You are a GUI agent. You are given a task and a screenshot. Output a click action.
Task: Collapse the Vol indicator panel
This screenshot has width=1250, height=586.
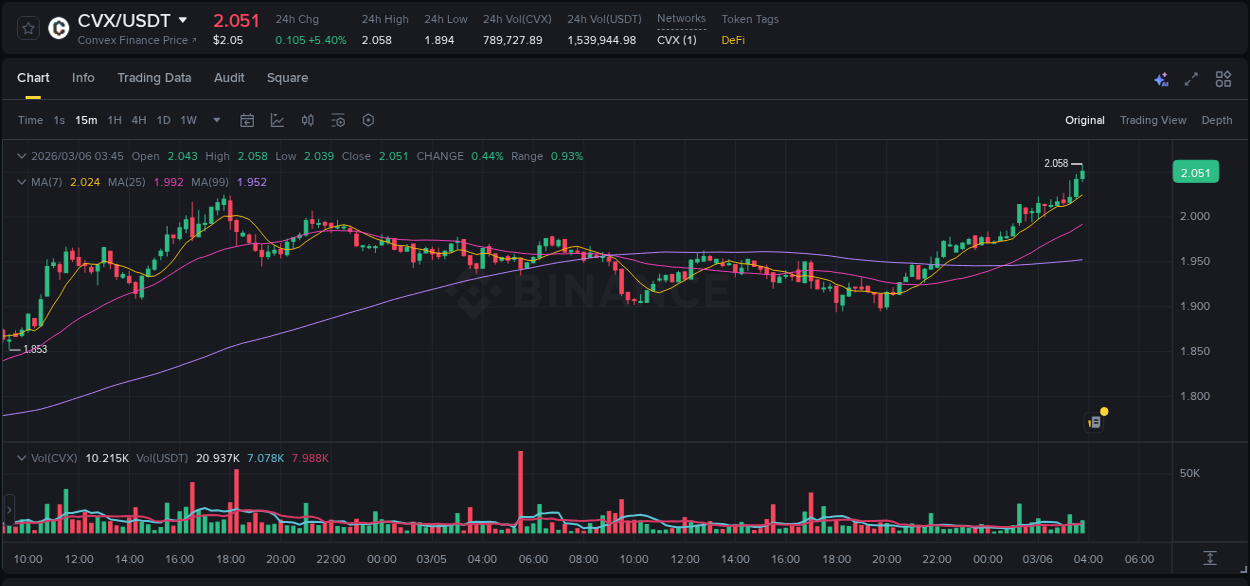tap(20, 456)
